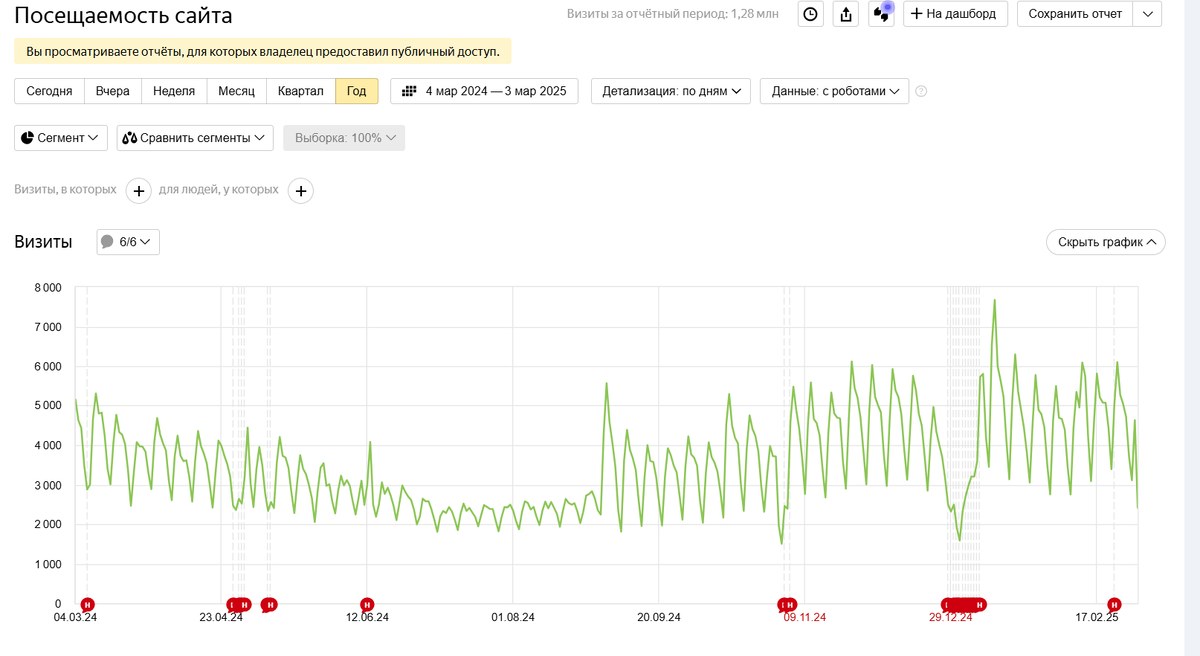
Task: Add a visit condition with plus
Action: (138, 190)
